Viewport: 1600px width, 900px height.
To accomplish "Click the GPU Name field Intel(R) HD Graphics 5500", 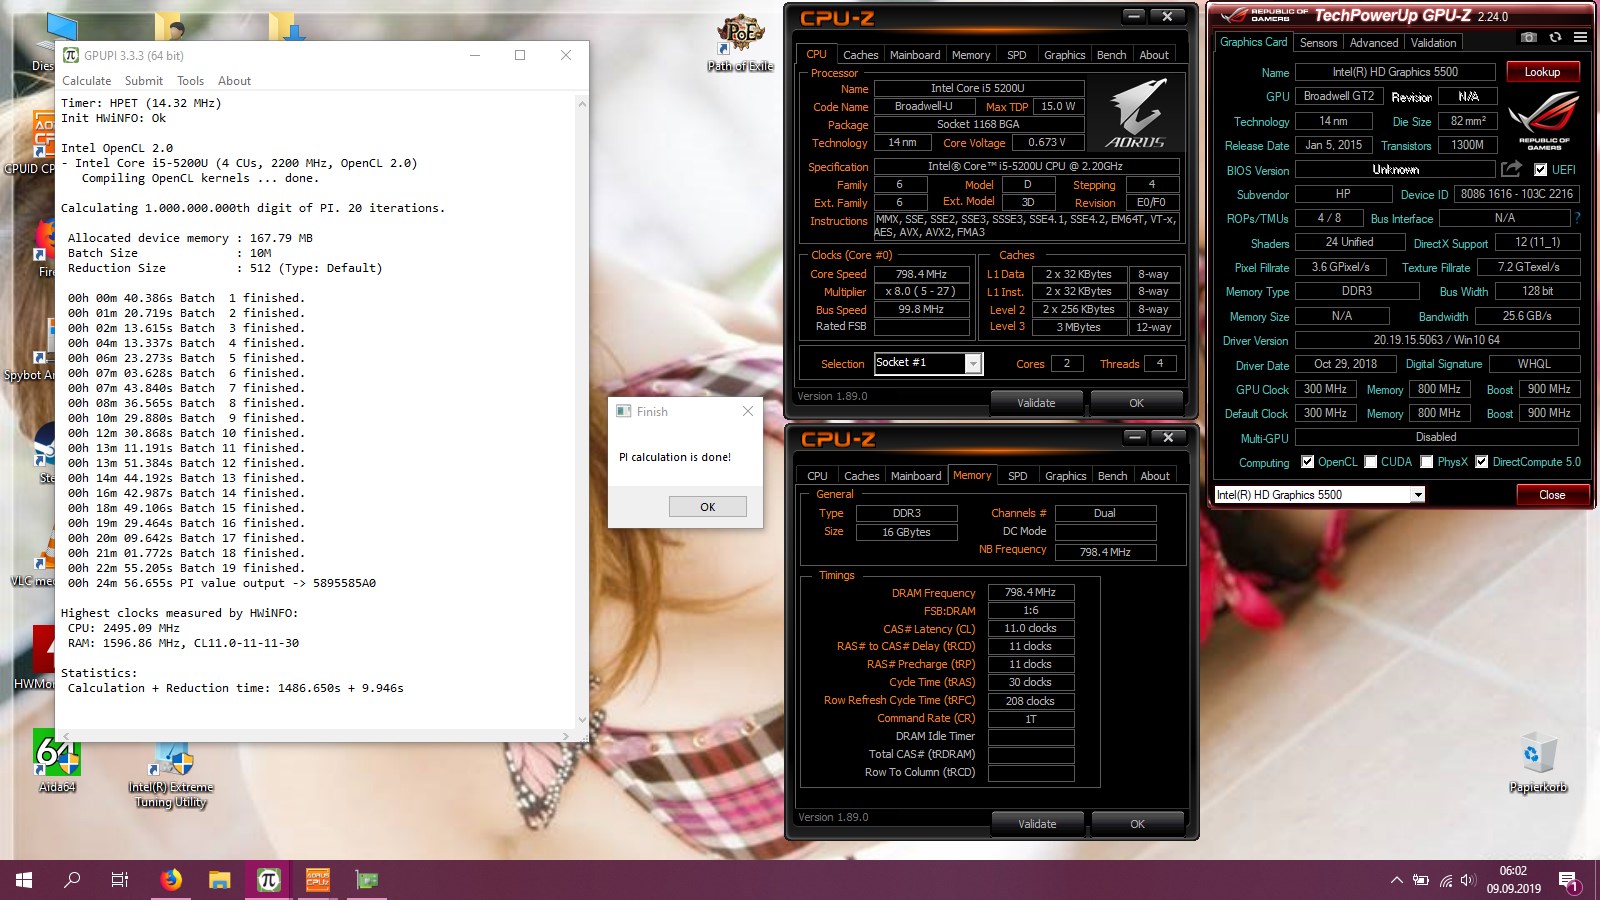I will click(1395, 72).
